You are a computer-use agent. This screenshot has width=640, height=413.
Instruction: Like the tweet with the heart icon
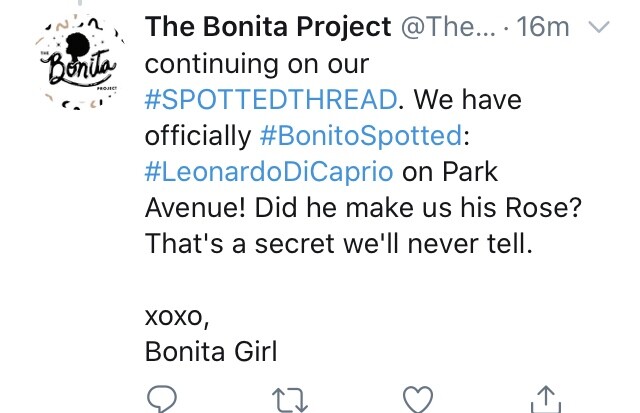(418, 400)
